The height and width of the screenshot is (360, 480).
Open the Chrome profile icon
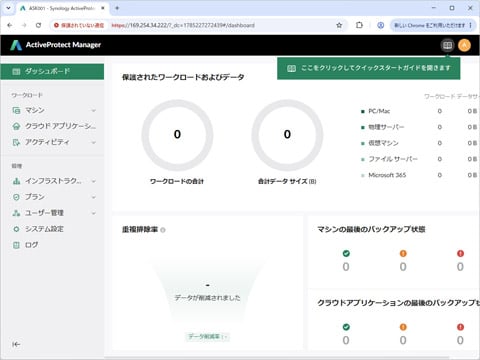coord(380,25)
